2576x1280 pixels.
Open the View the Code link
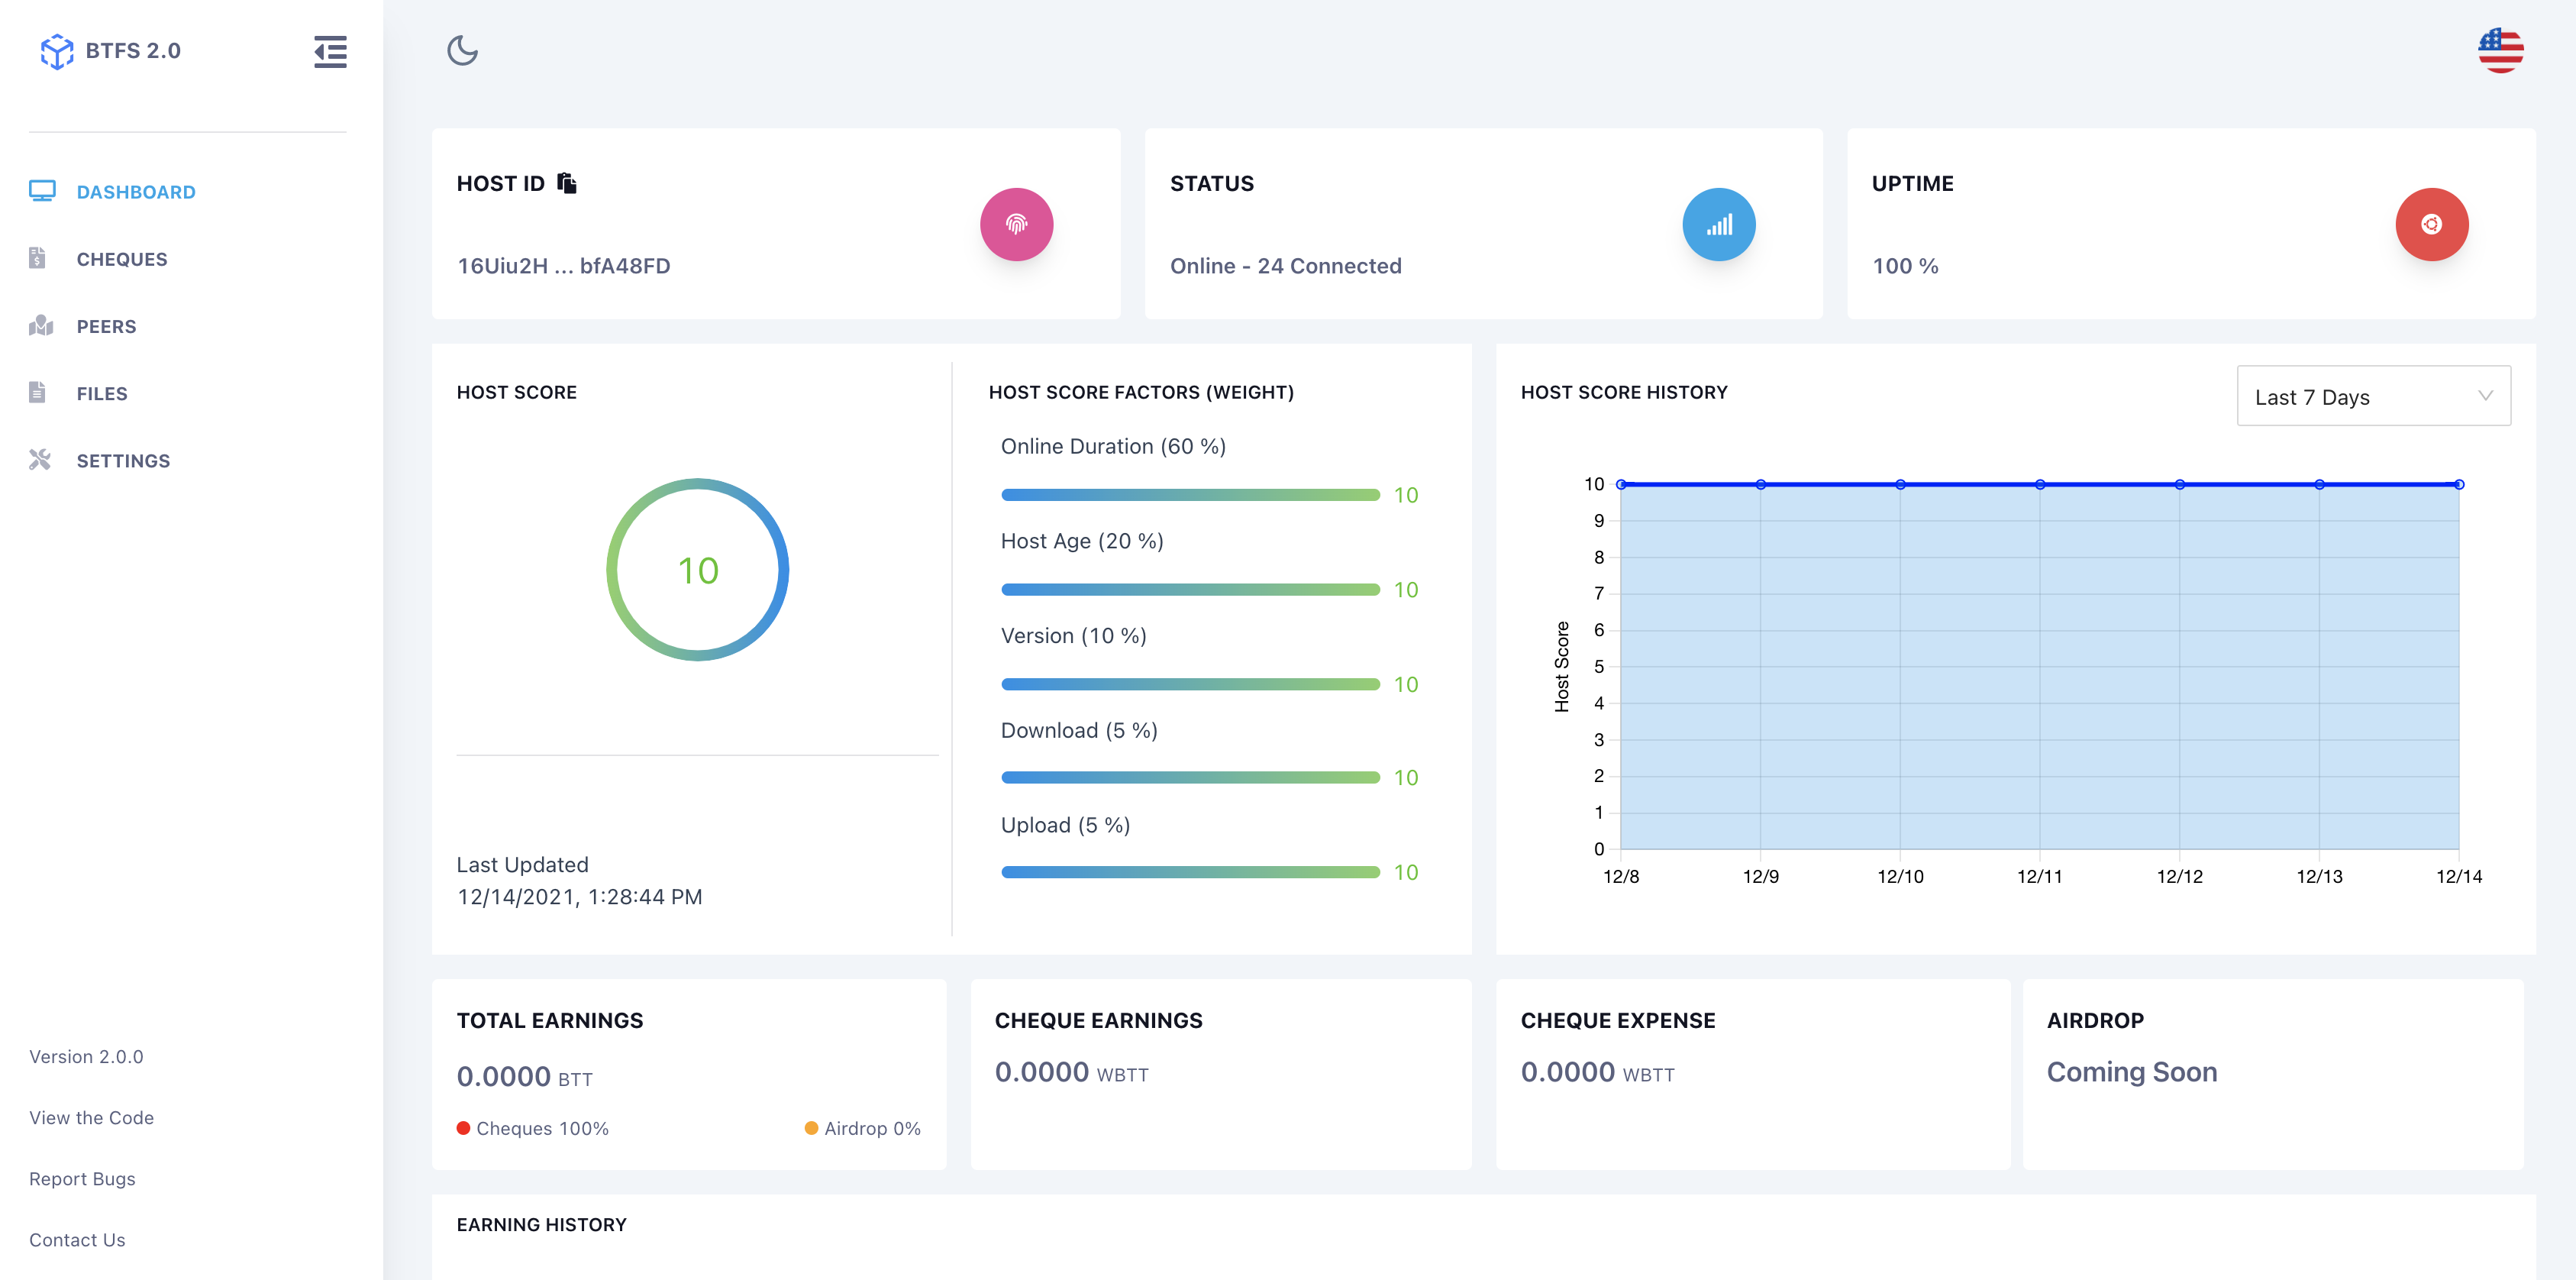[91, 1117]
